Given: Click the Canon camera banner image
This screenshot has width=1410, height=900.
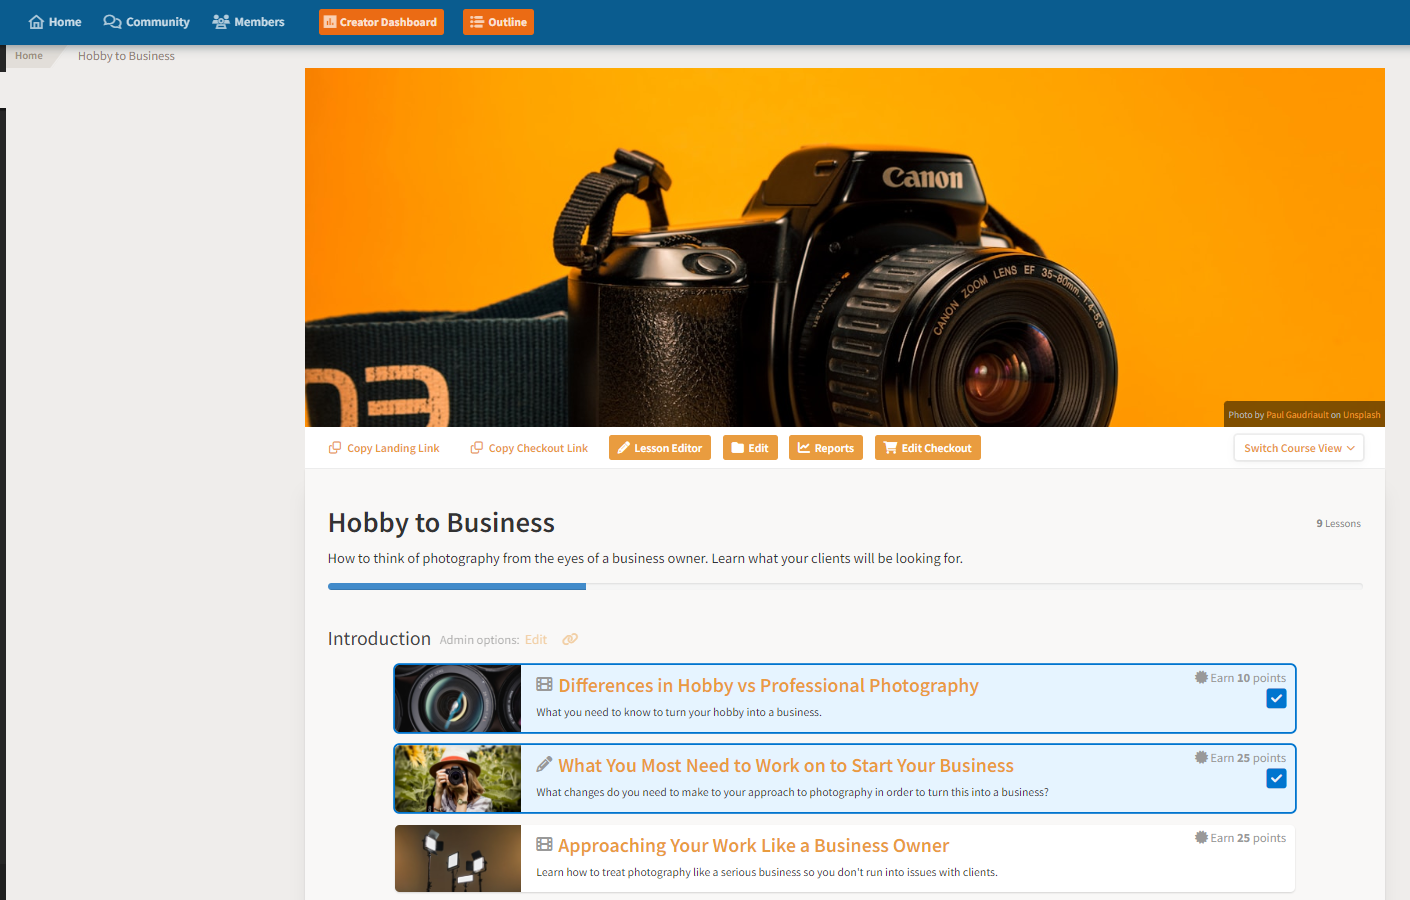Looking at the screenshot, I should coord(845,247).
